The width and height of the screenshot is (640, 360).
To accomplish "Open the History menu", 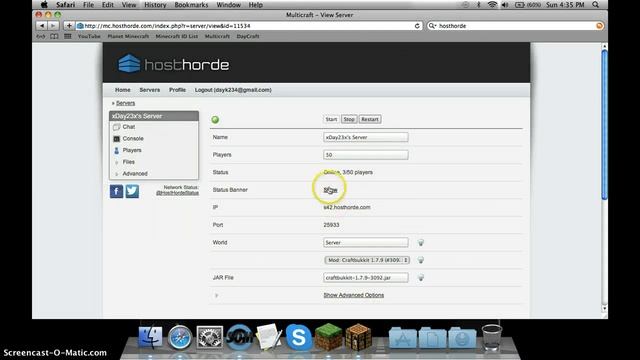I will pyautogui.click(x=155, y=5).
